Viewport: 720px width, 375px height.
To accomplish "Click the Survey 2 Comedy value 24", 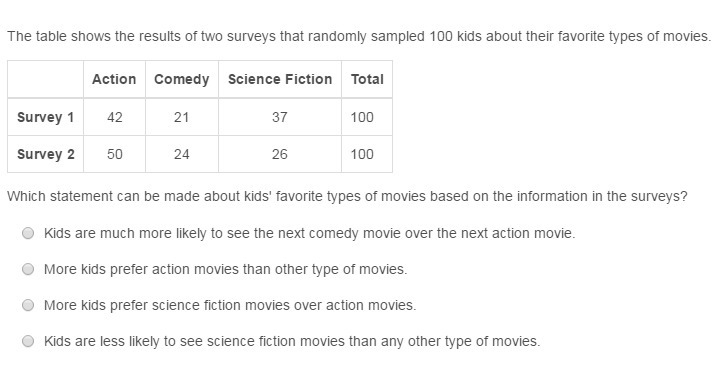I will (181, 154).
